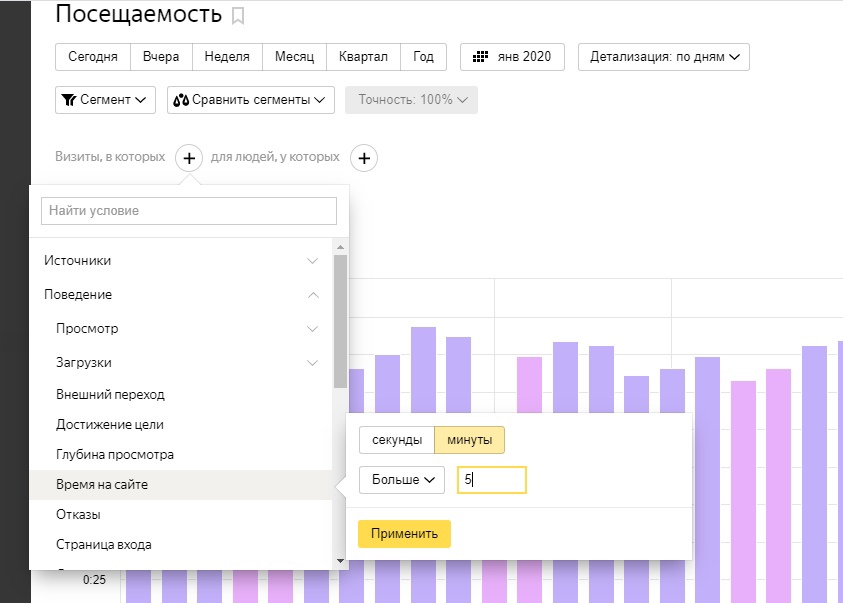Switch time unit to секунды
The width and height of the screenshot is (843, 603).
397,440
